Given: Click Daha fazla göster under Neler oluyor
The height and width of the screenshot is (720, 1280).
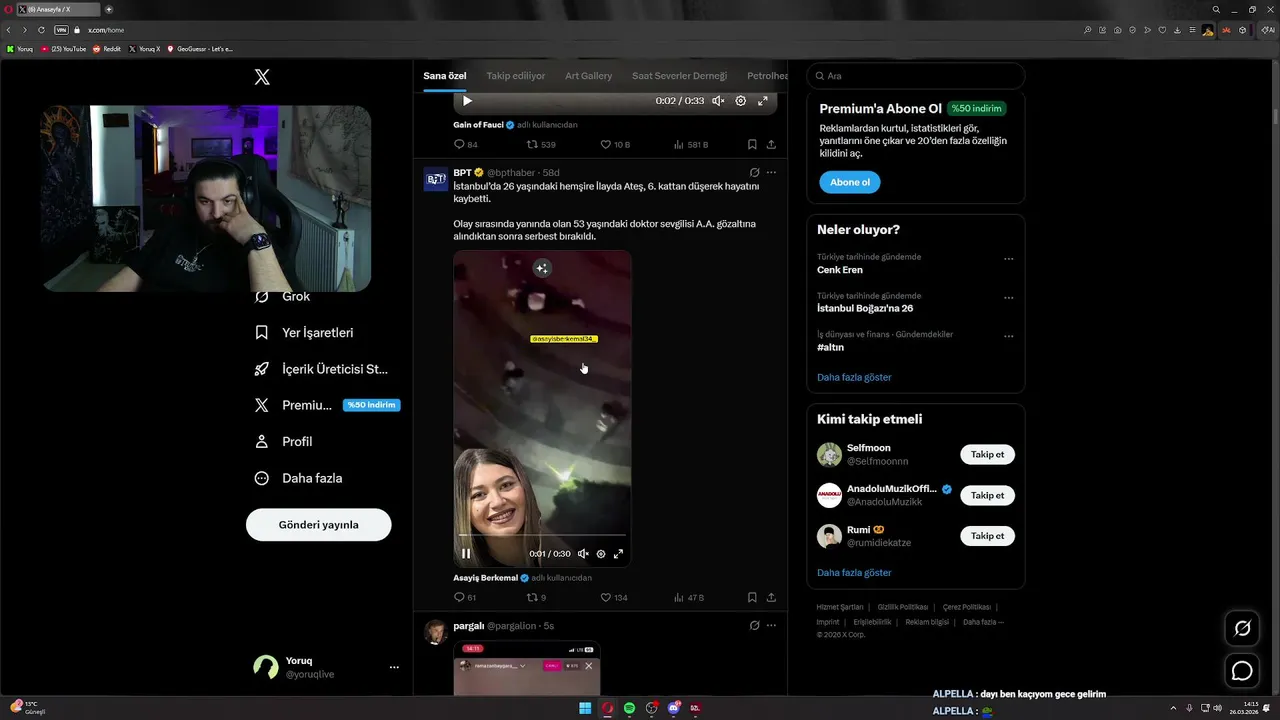Looking at the screenshot, I should 854,377.
